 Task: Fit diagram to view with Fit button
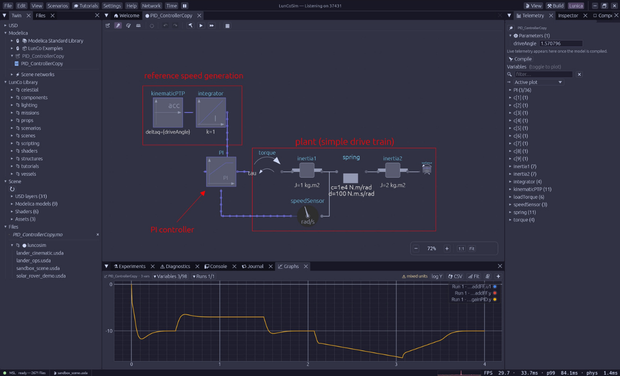tap(472, 249)
